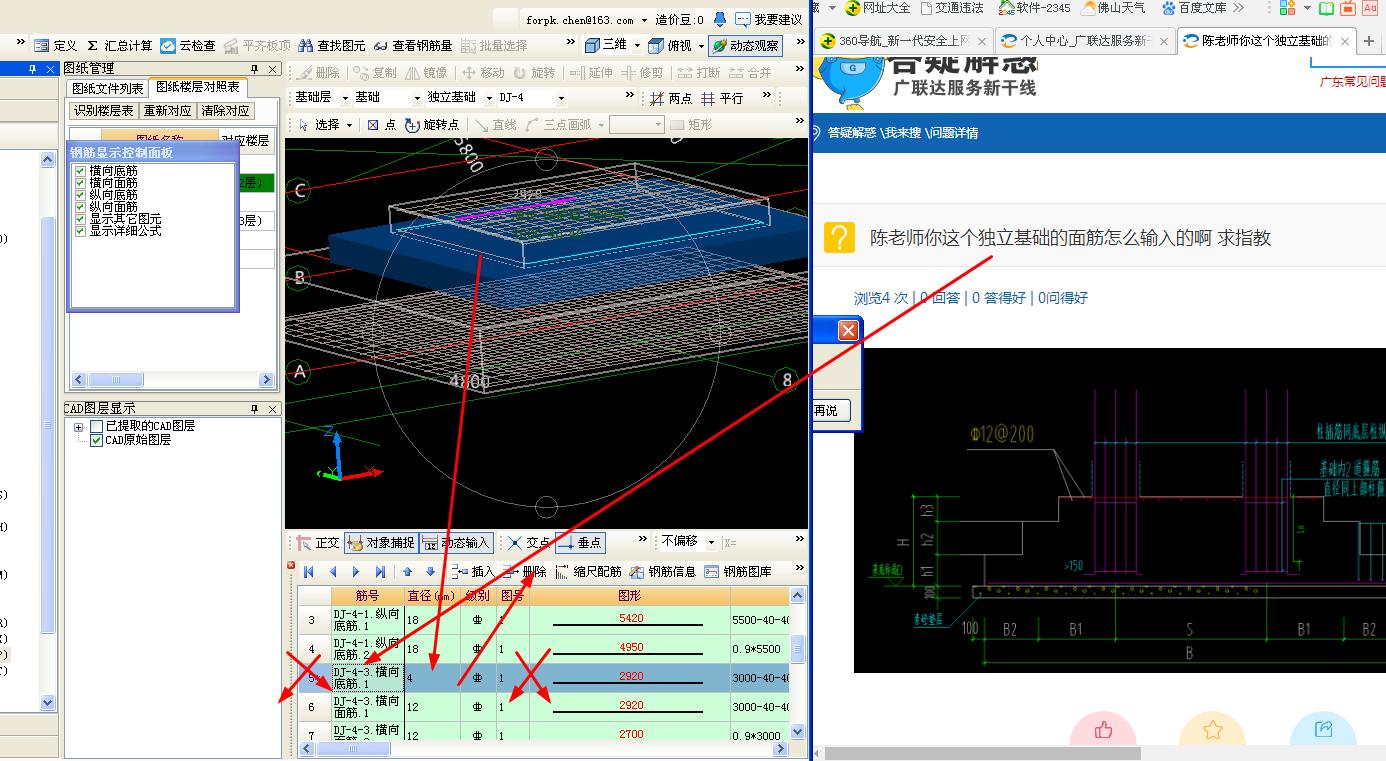Toggle 横向底筋 checkbox

click(81, 171)
